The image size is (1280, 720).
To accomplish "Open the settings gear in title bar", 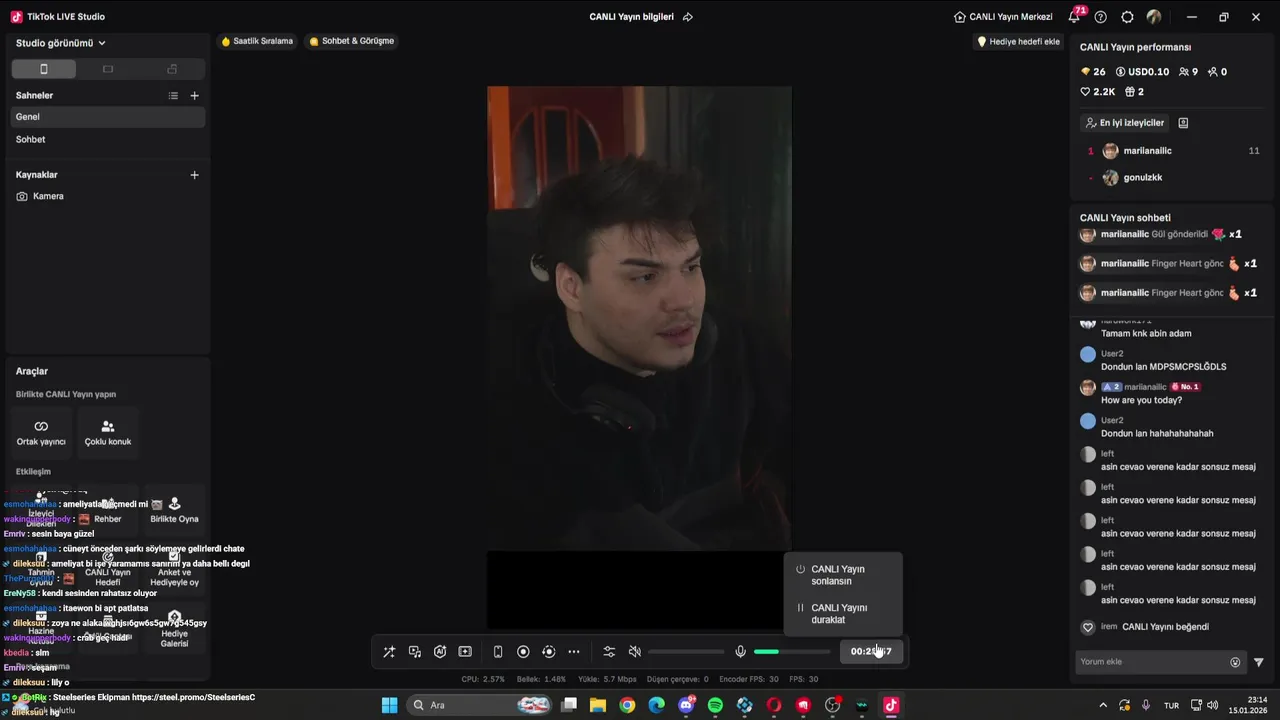I will [x=1128, y=17].
